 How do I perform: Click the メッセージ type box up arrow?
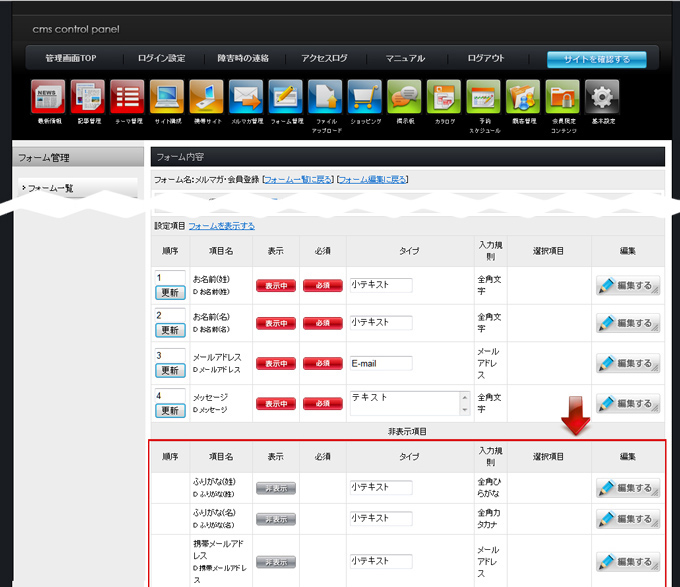tap(464, 396)
